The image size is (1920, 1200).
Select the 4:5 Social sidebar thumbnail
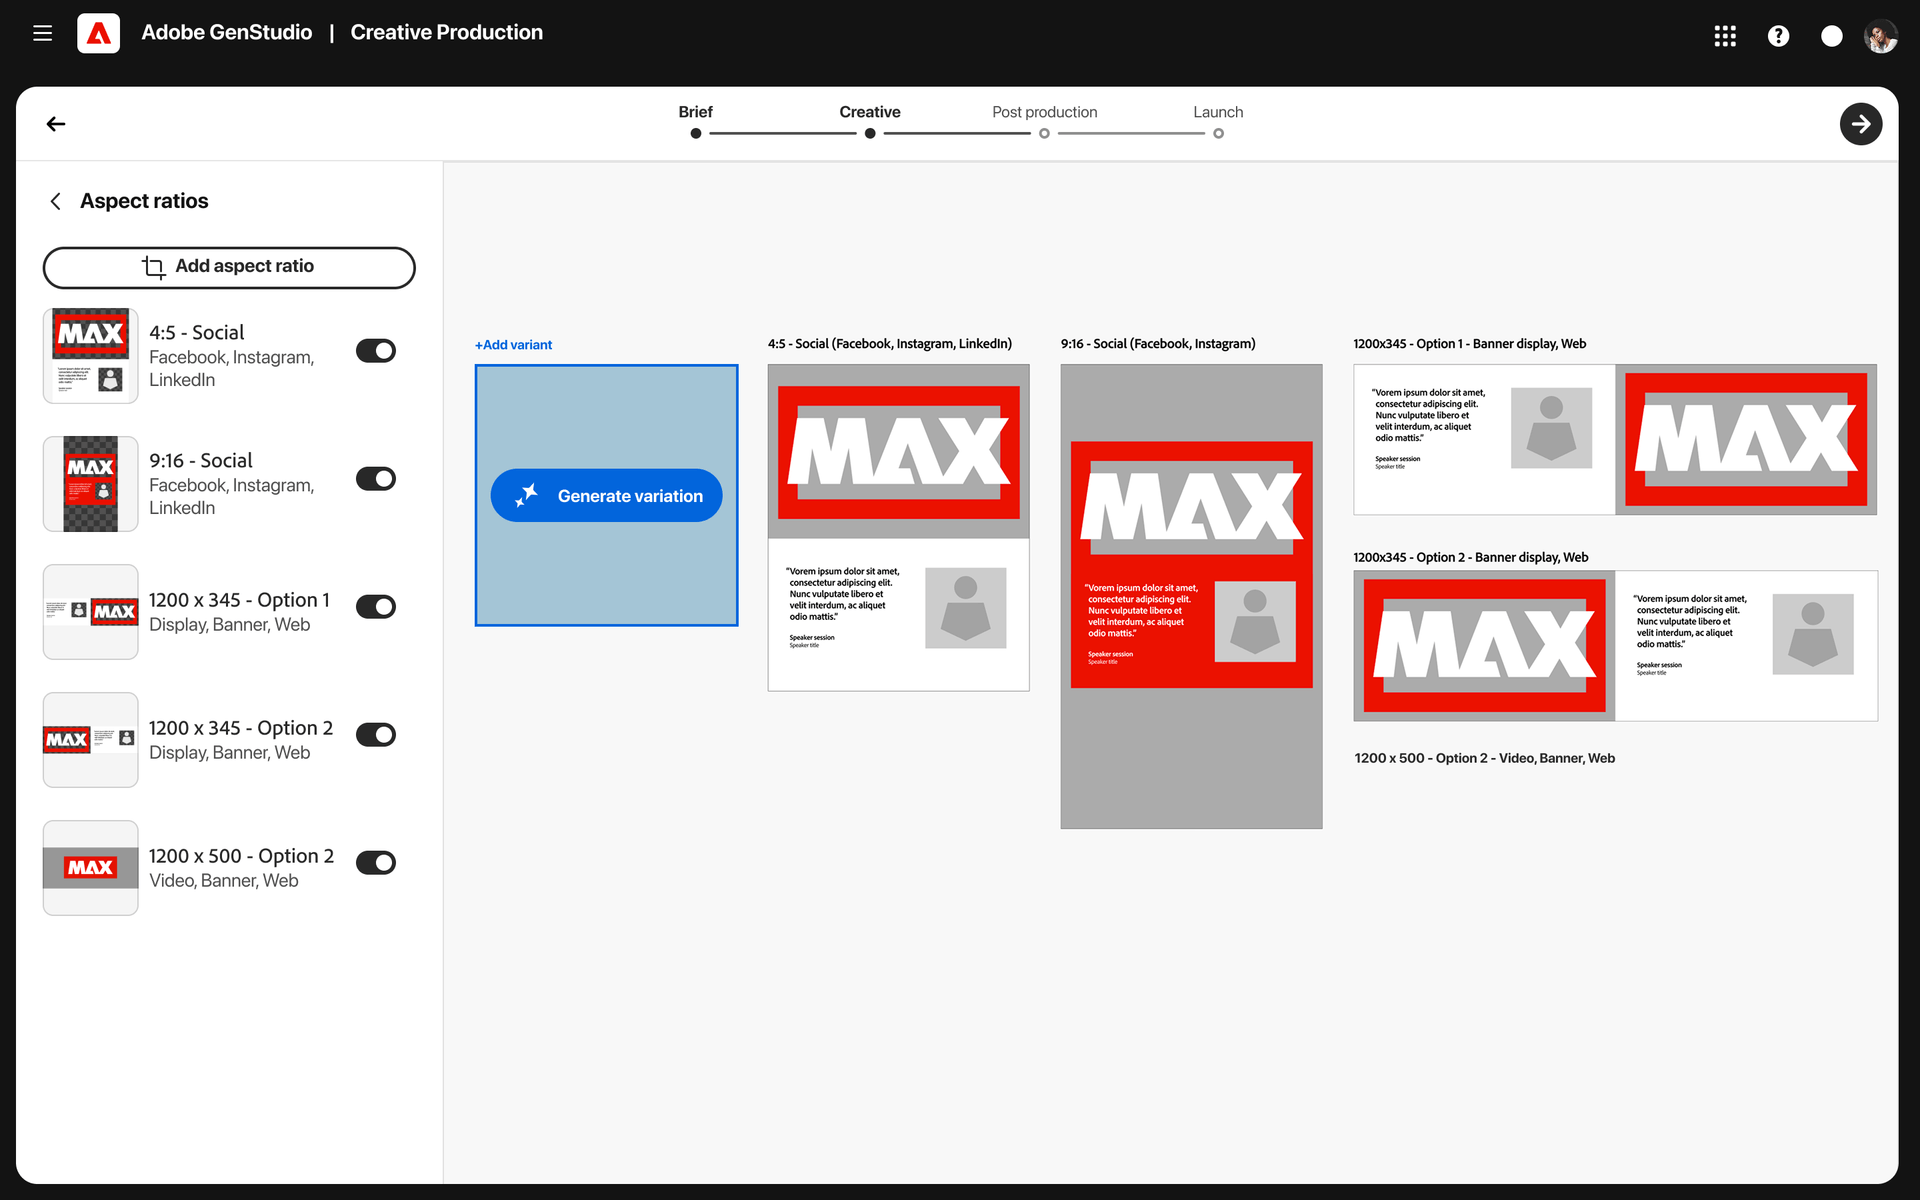coord(91,356)
